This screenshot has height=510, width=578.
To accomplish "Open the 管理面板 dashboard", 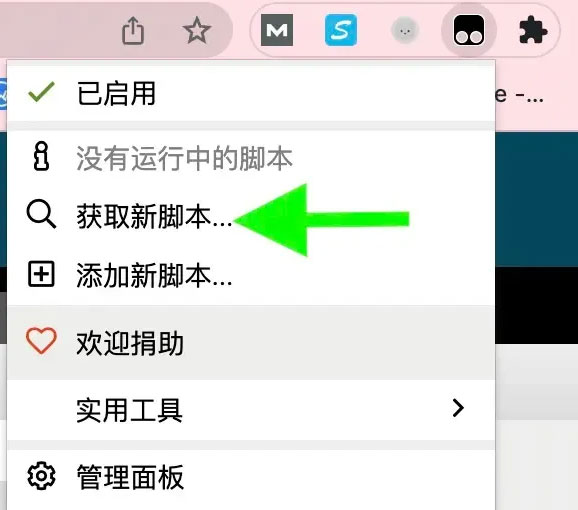I will 251,476.
